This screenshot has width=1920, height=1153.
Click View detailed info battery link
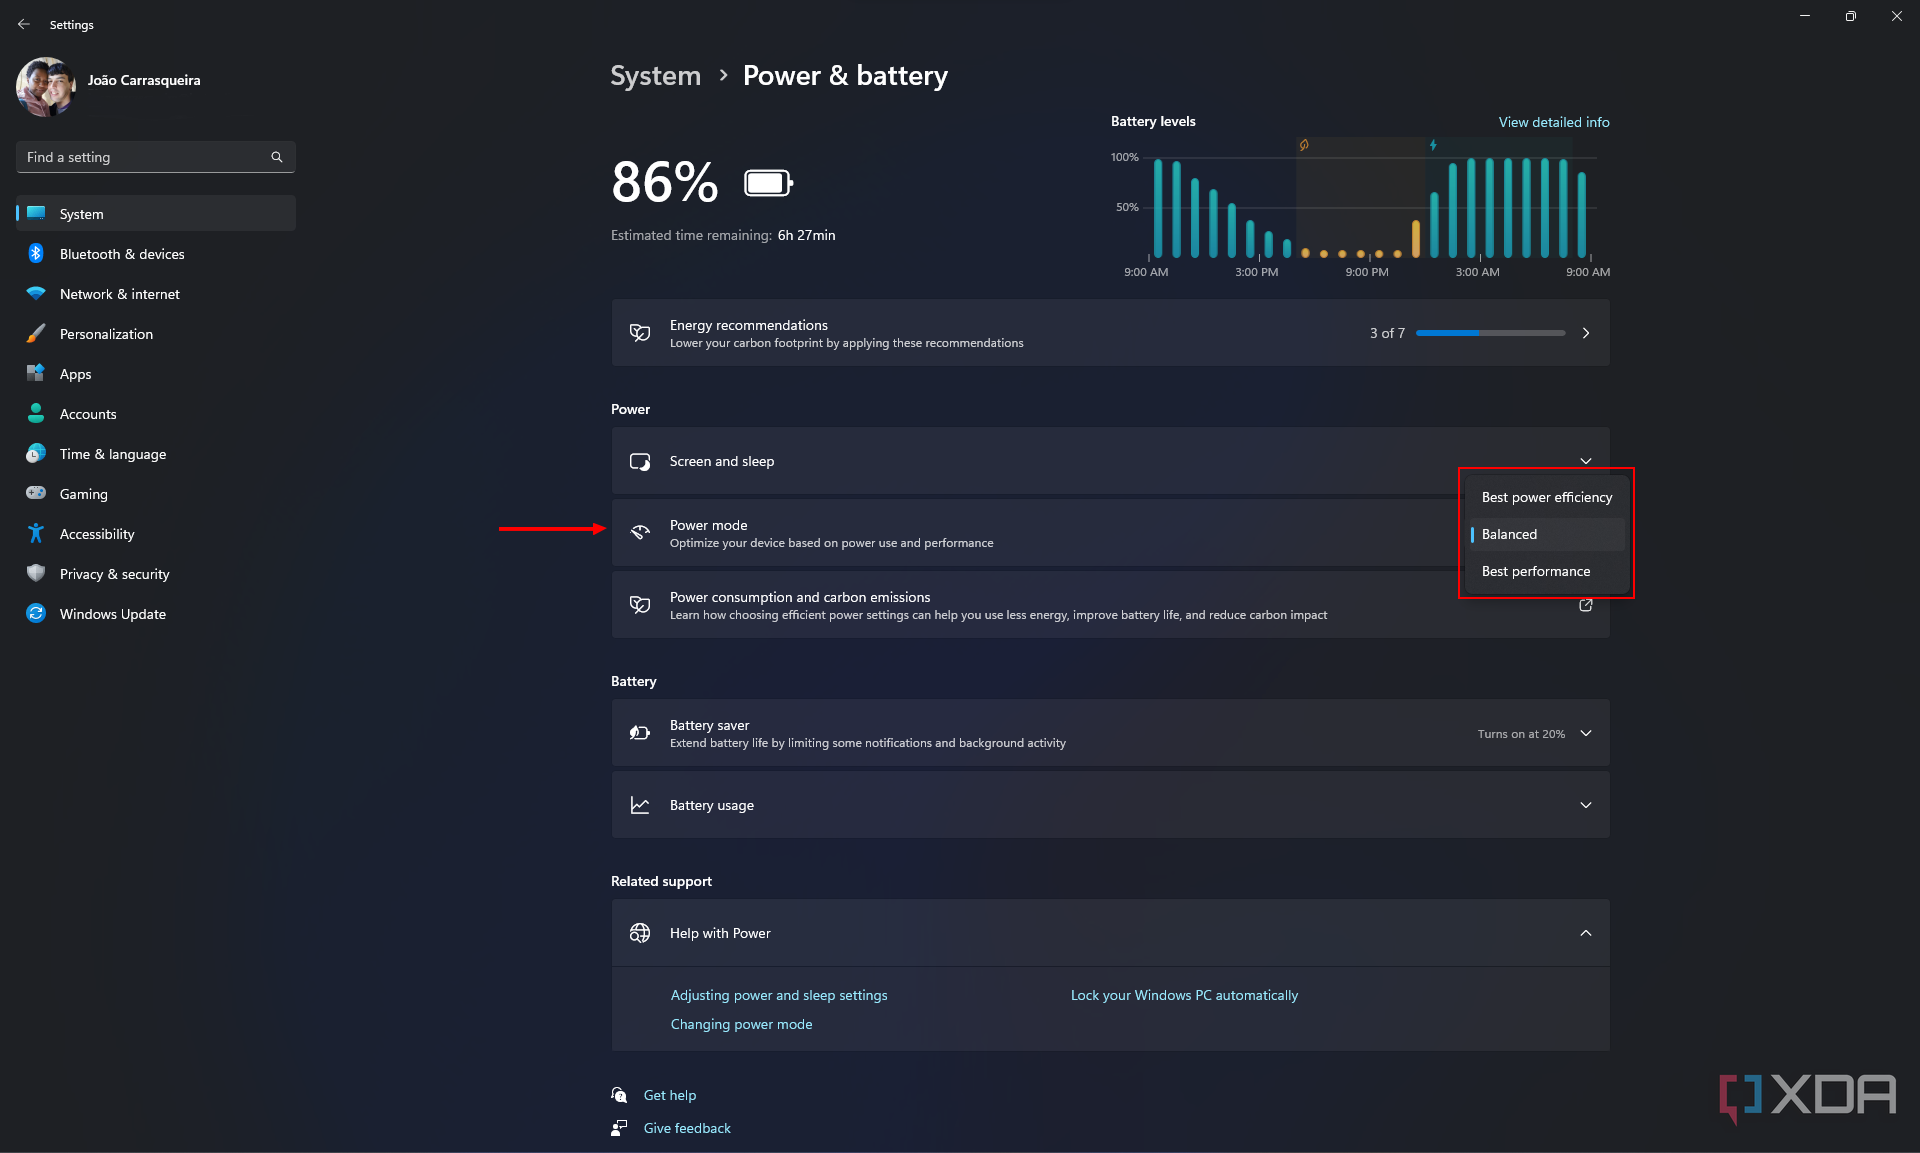[x=1551, y=122]
